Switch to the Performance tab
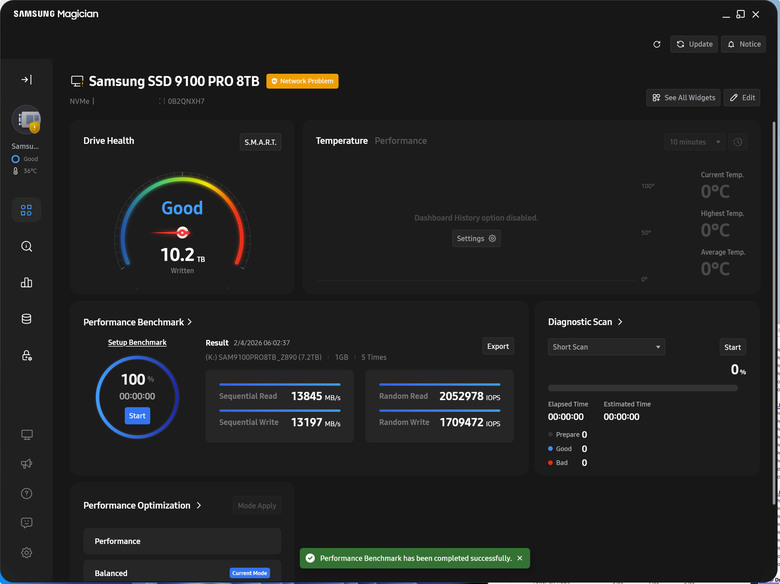This screenshot has width=780, height=584. [x=400, y=141]
